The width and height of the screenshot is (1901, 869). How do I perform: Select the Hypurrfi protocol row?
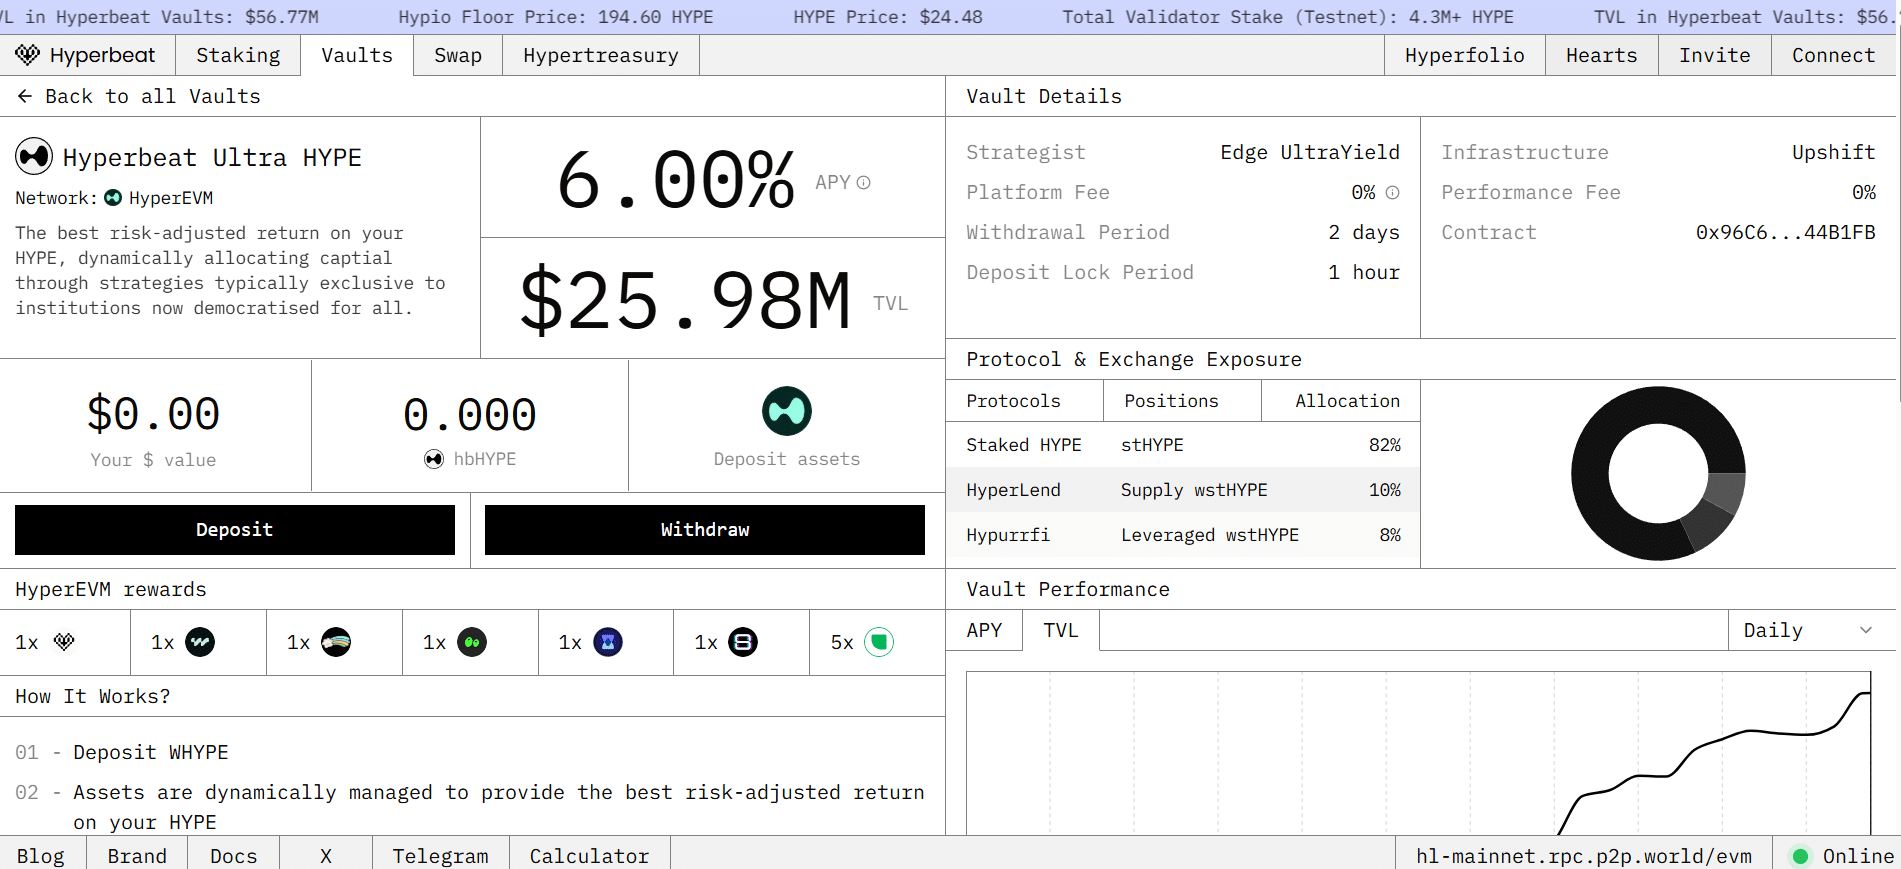[x=1183, y=535]
